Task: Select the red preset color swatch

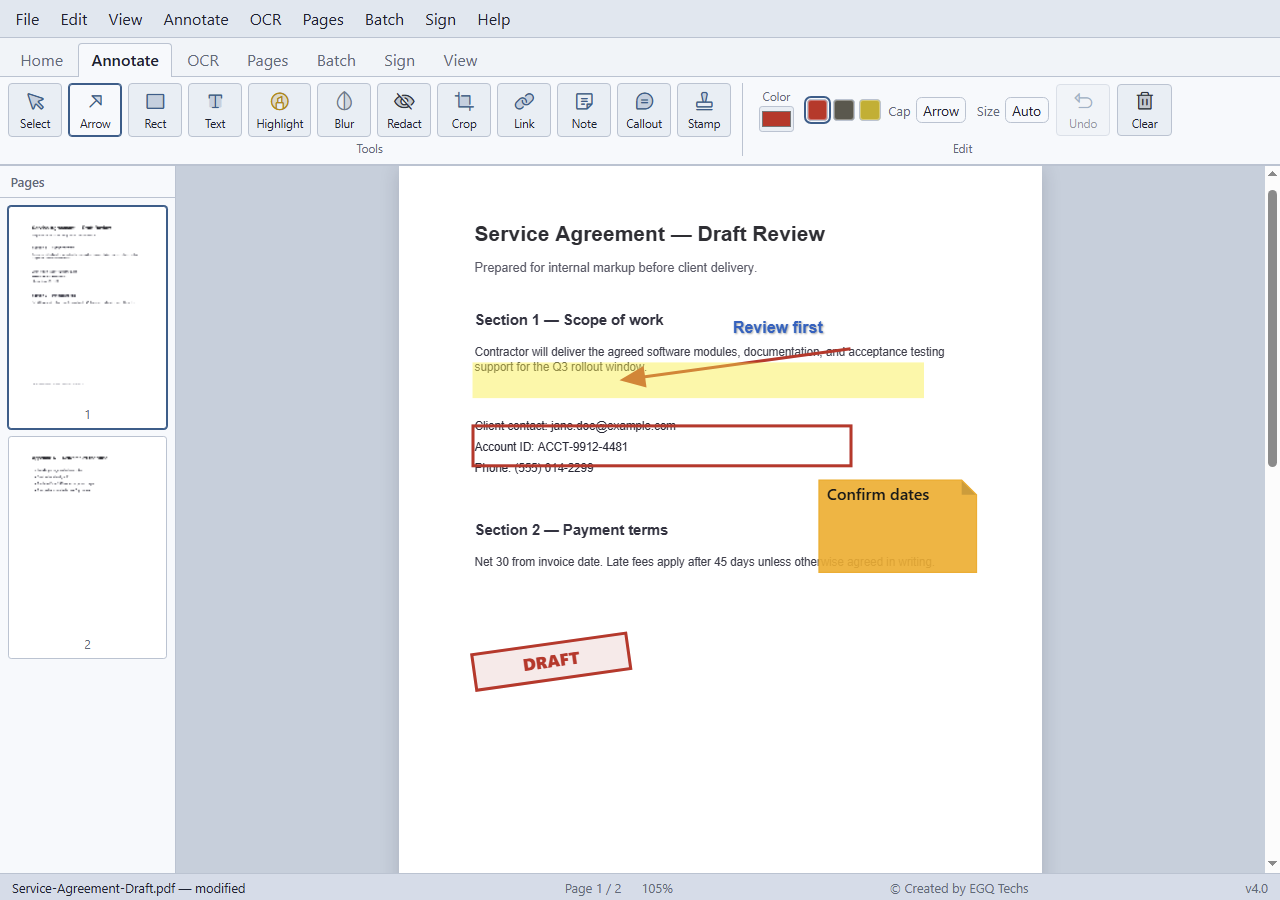Action: [x=817, y=110]
